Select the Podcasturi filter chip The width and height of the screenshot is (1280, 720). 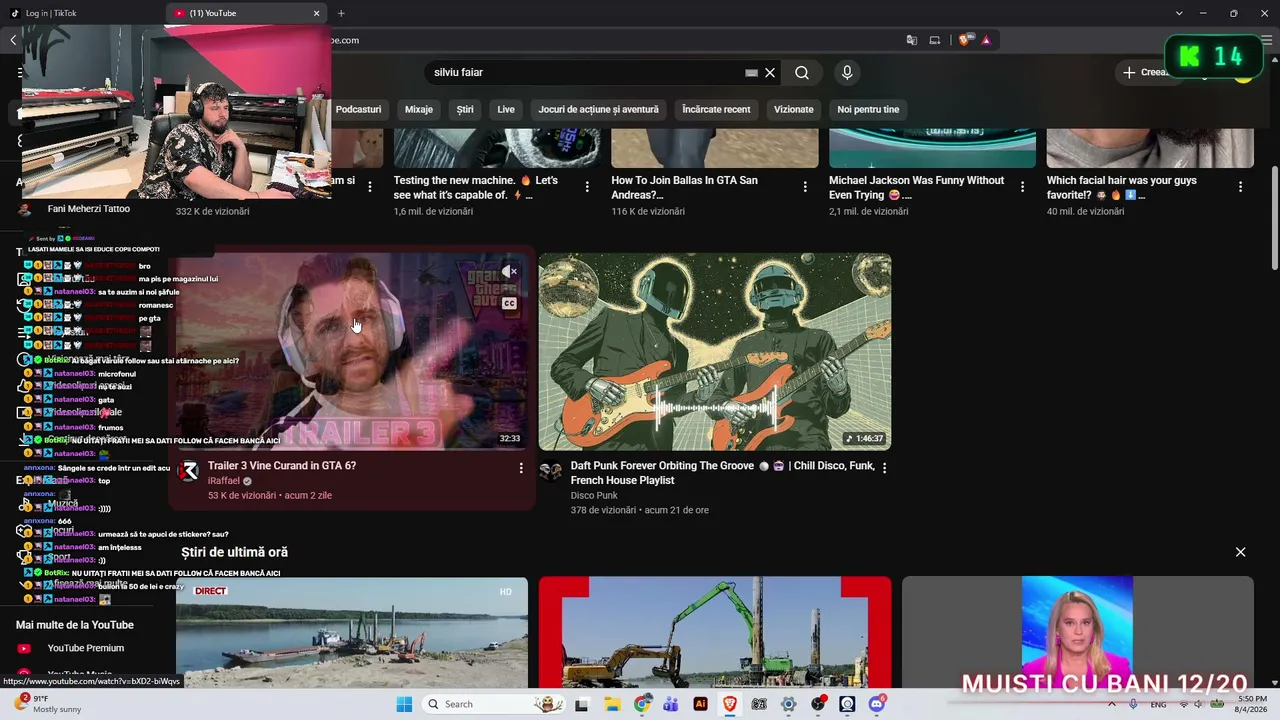coord(358,109)
